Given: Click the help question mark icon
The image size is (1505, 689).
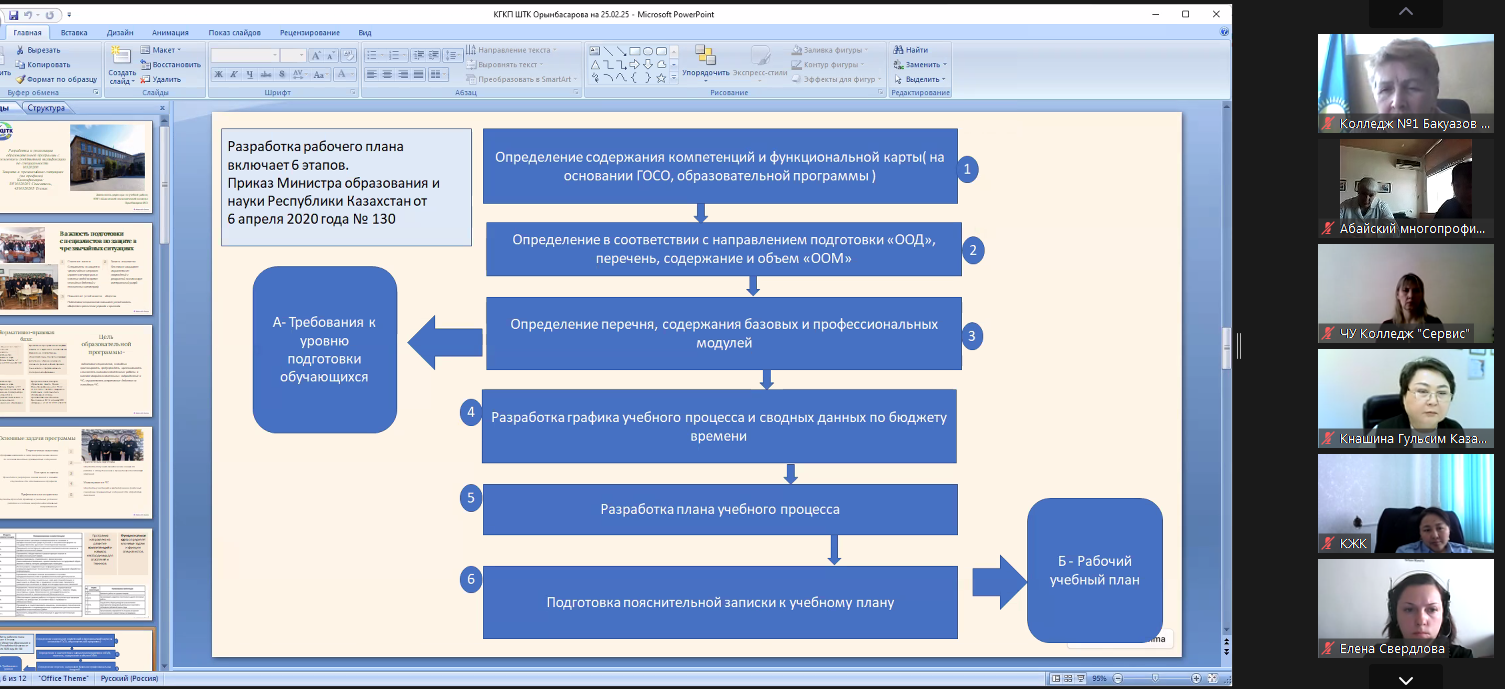Looking at the screenshot, I should [x=1224, y=32].
